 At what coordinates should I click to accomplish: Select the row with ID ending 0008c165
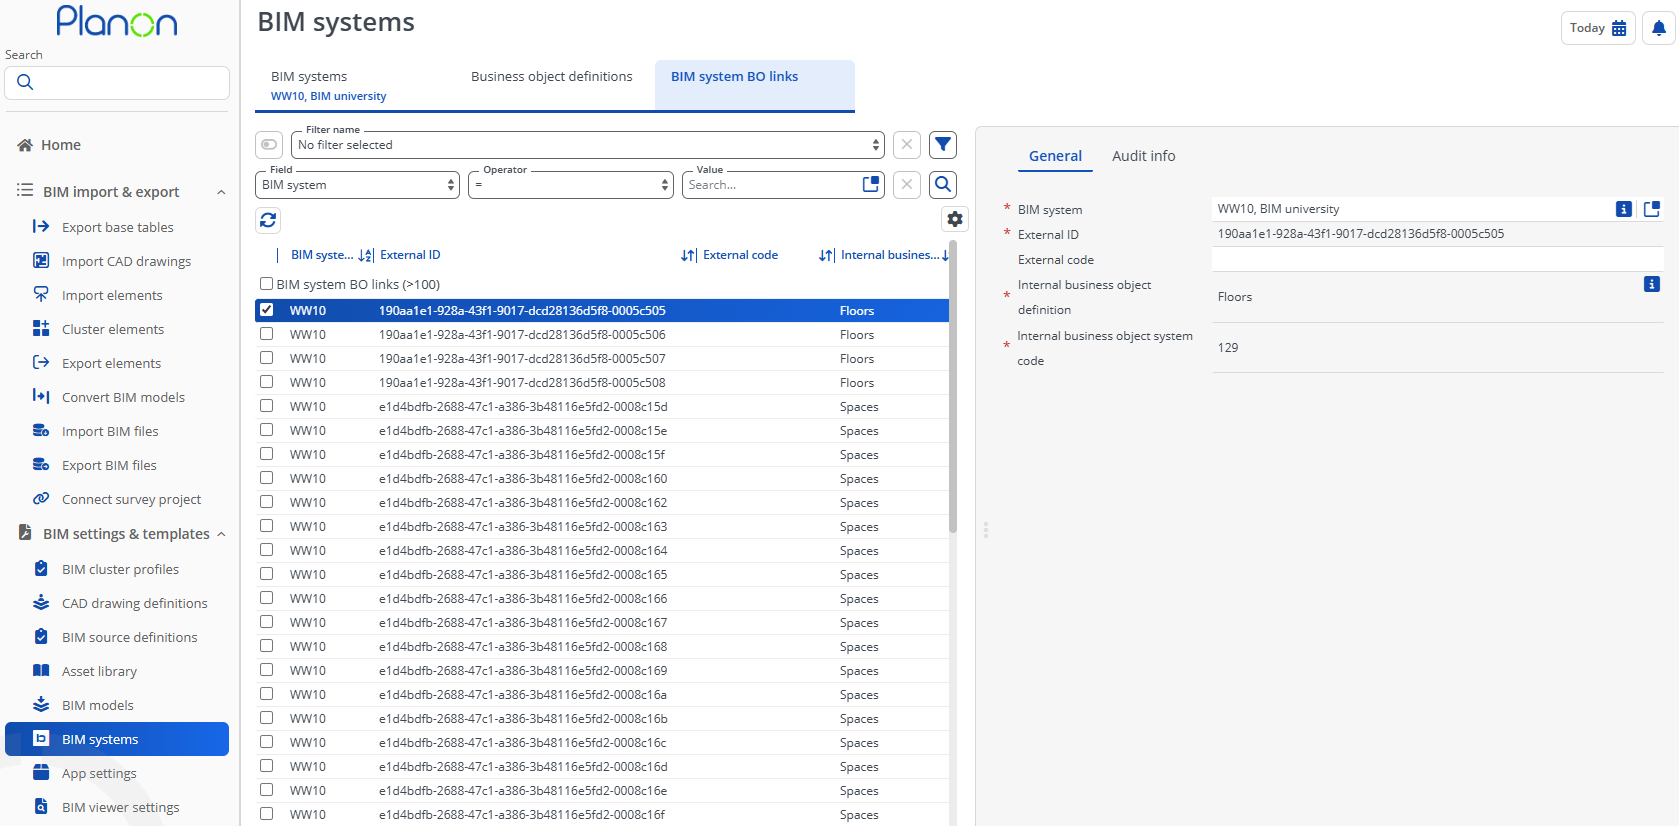pos(602,574)
